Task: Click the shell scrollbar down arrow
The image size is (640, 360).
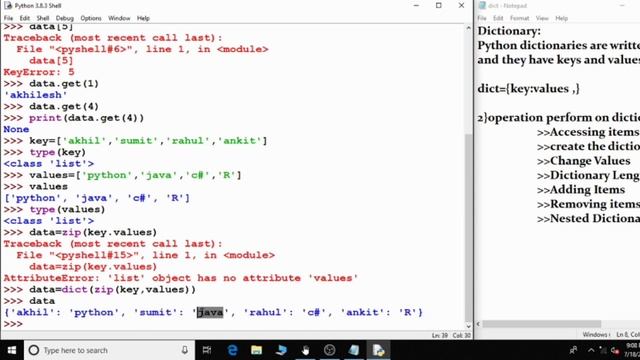Action: click(468, 326)
